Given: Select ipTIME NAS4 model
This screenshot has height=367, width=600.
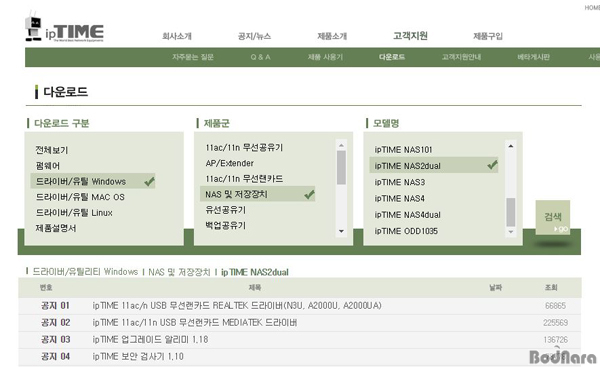Looking at the screenshot, I should 399,199.
